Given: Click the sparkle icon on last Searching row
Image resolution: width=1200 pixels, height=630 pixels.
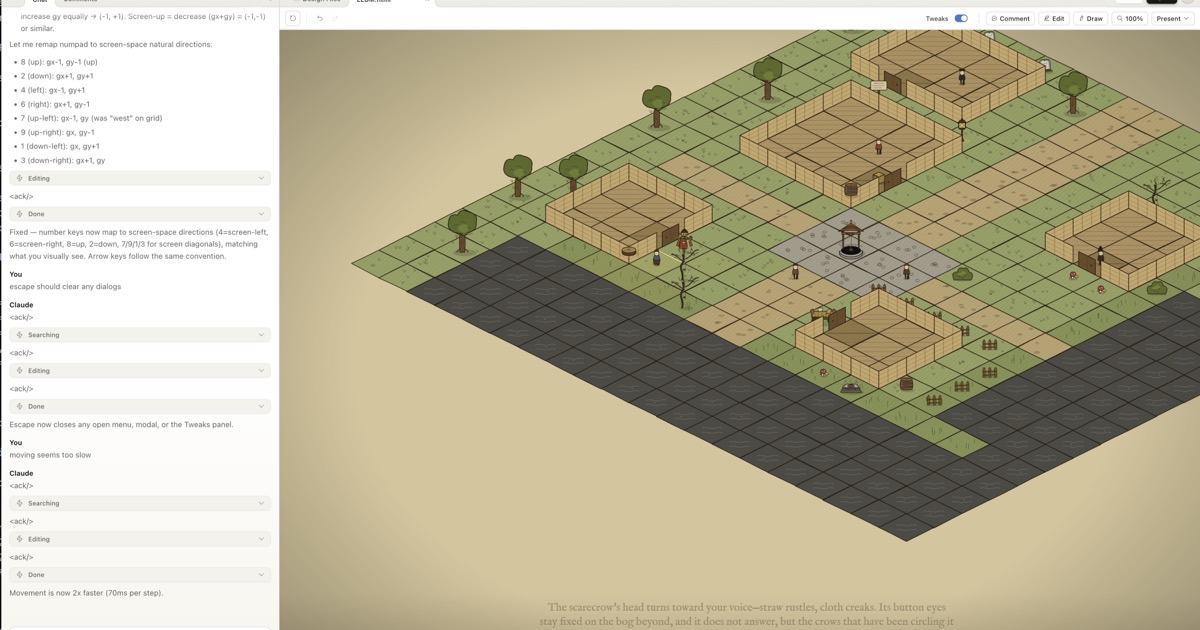Looking at the screenshot, I should click(20, 503).
